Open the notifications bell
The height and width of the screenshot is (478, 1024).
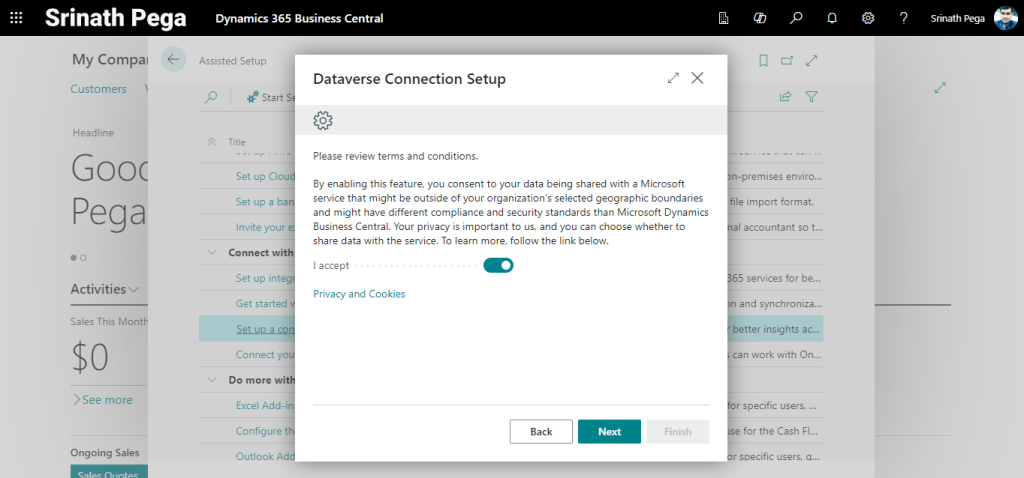[x=832, y=18]
